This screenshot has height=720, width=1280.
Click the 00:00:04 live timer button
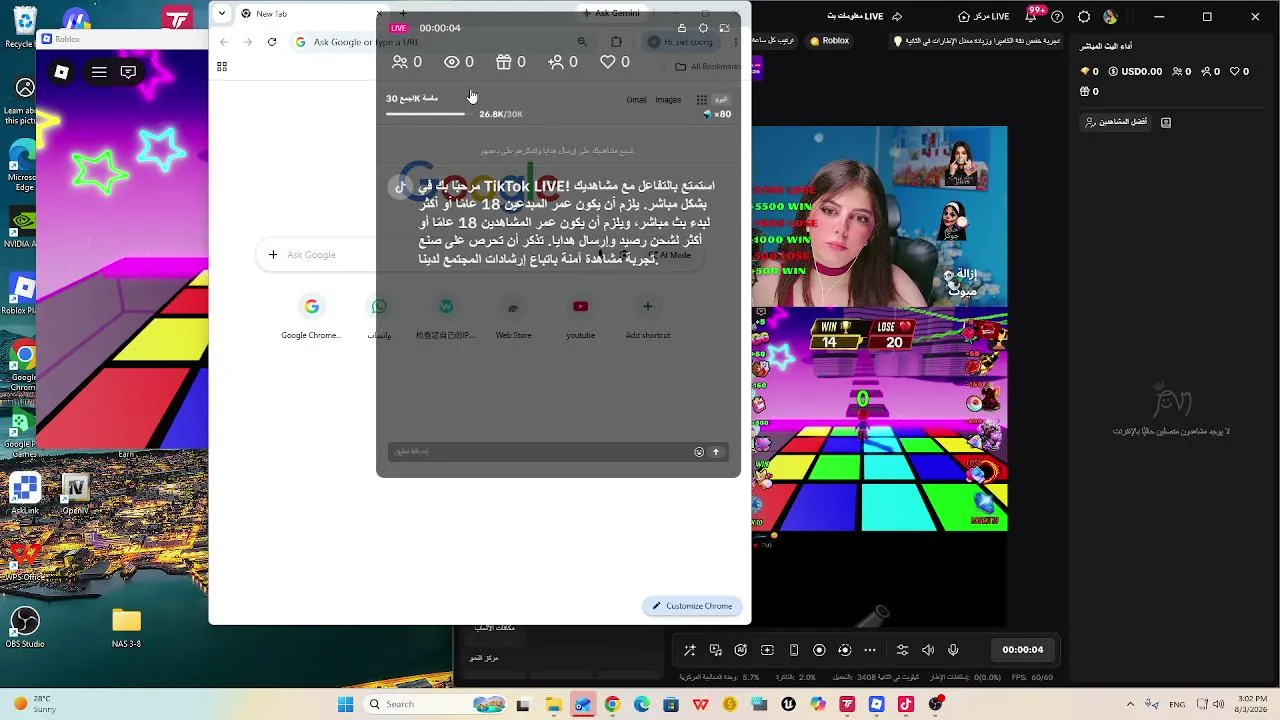click(x=1023, y=650)
